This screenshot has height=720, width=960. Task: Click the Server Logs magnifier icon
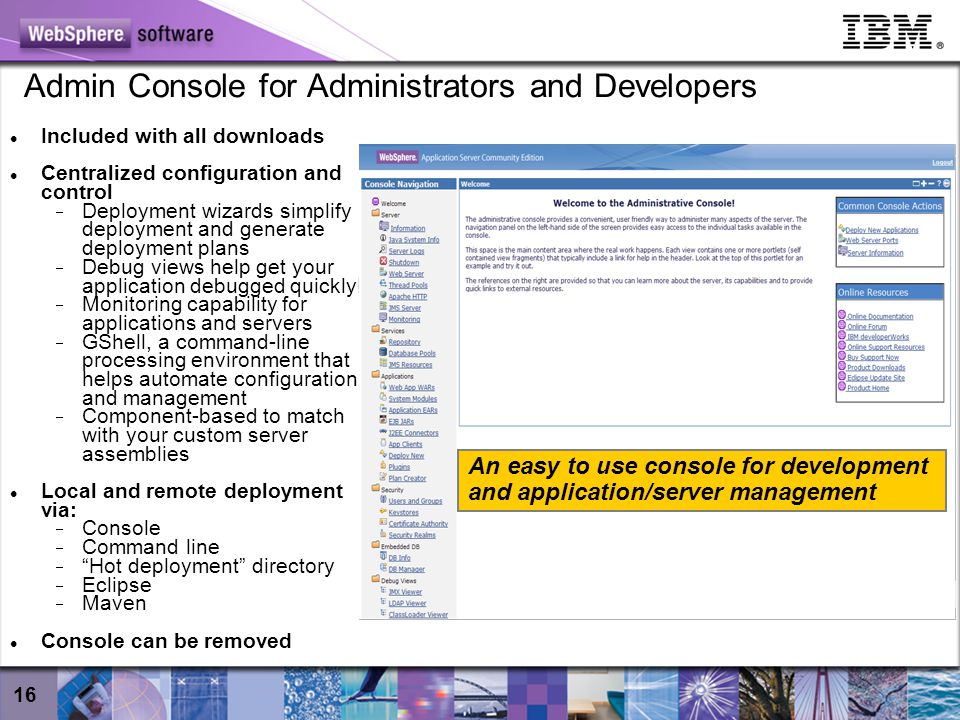(383, 250)
